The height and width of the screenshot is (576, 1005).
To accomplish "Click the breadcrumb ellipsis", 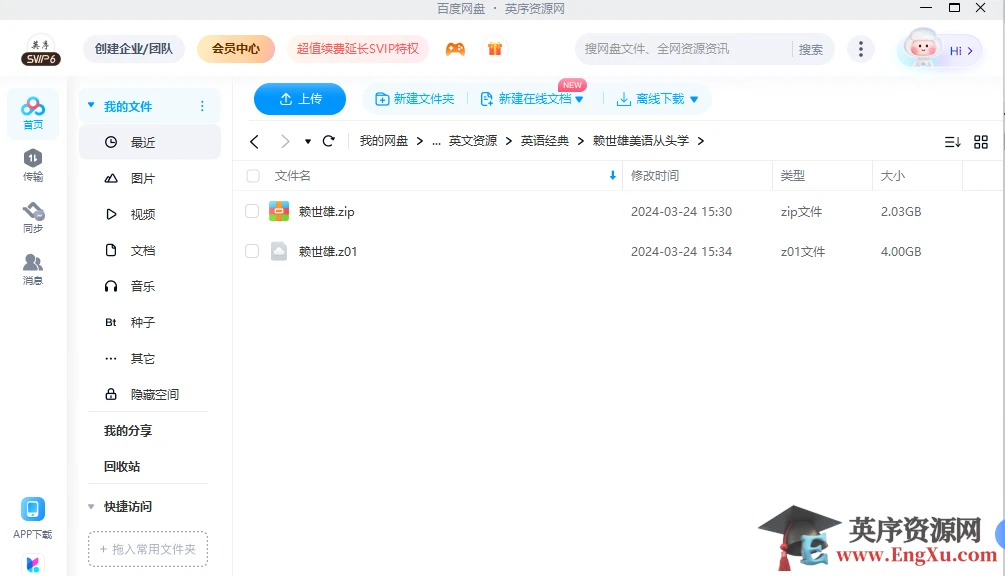I will (x=436, y=142).
